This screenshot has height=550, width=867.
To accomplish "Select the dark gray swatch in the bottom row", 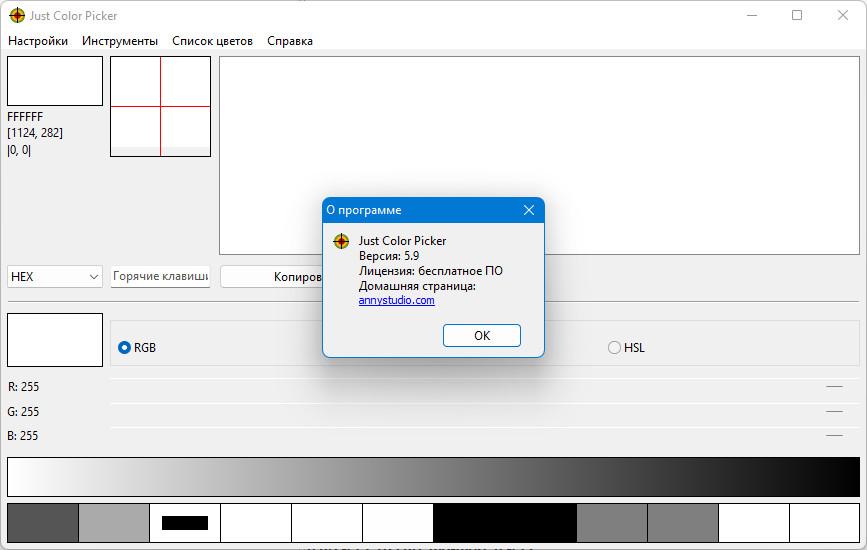I will pos(43,522).
